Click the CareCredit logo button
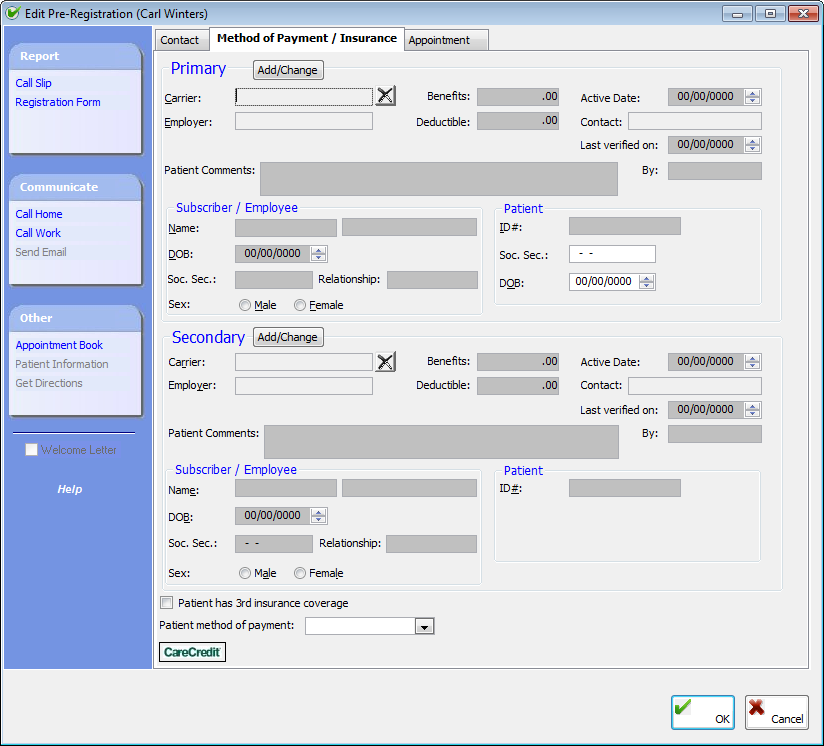Screen dimensions: 824x746 [x=193, y=652]
